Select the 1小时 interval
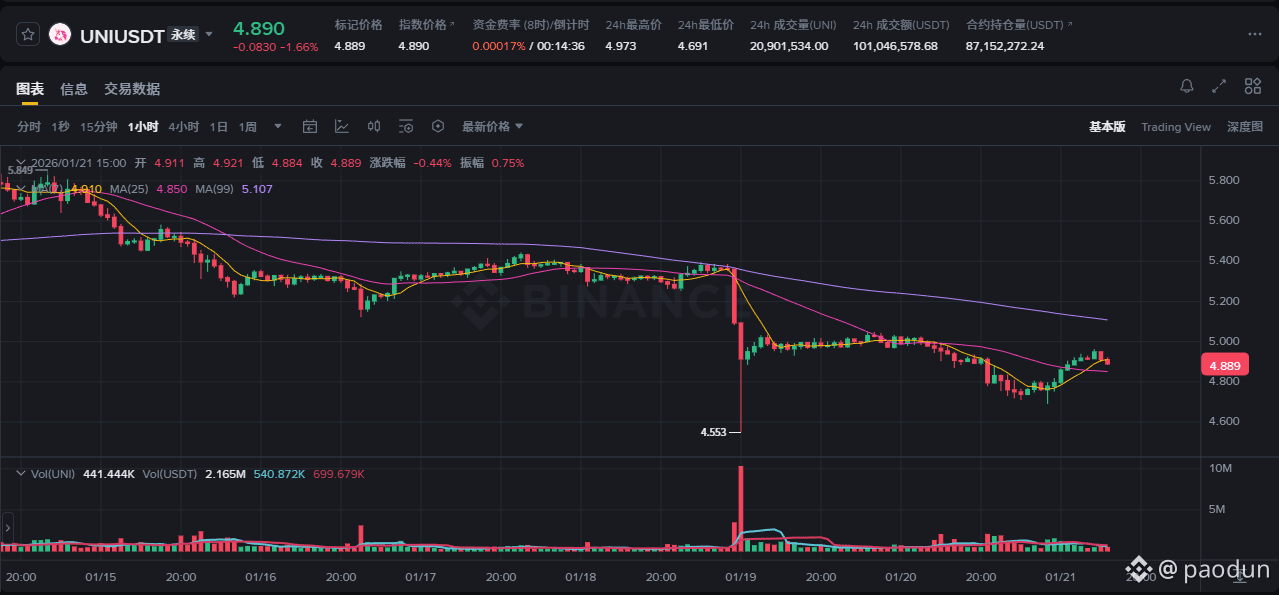The width and height of the screenshot is (1279, 595). pyautogui.click(x=143, y=127)
